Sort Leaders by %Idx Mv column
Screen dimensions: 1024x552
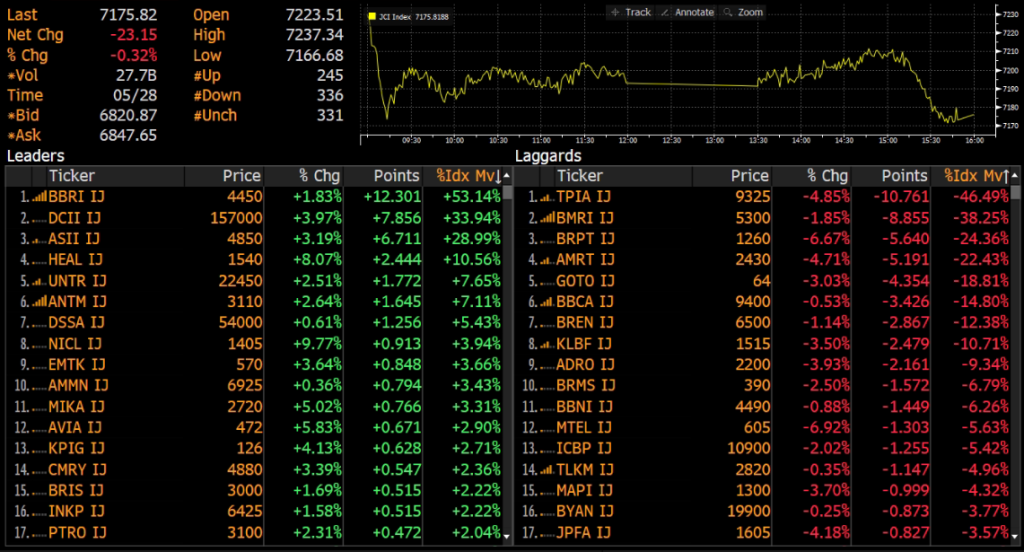click(x=468, y=176)
